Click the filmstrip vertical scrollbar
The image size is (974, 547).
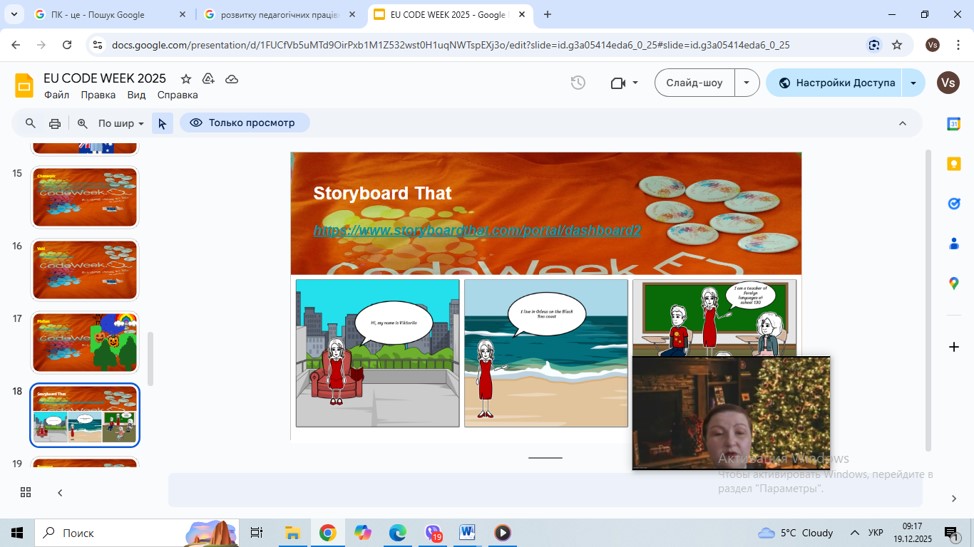[x=151, y=358]
